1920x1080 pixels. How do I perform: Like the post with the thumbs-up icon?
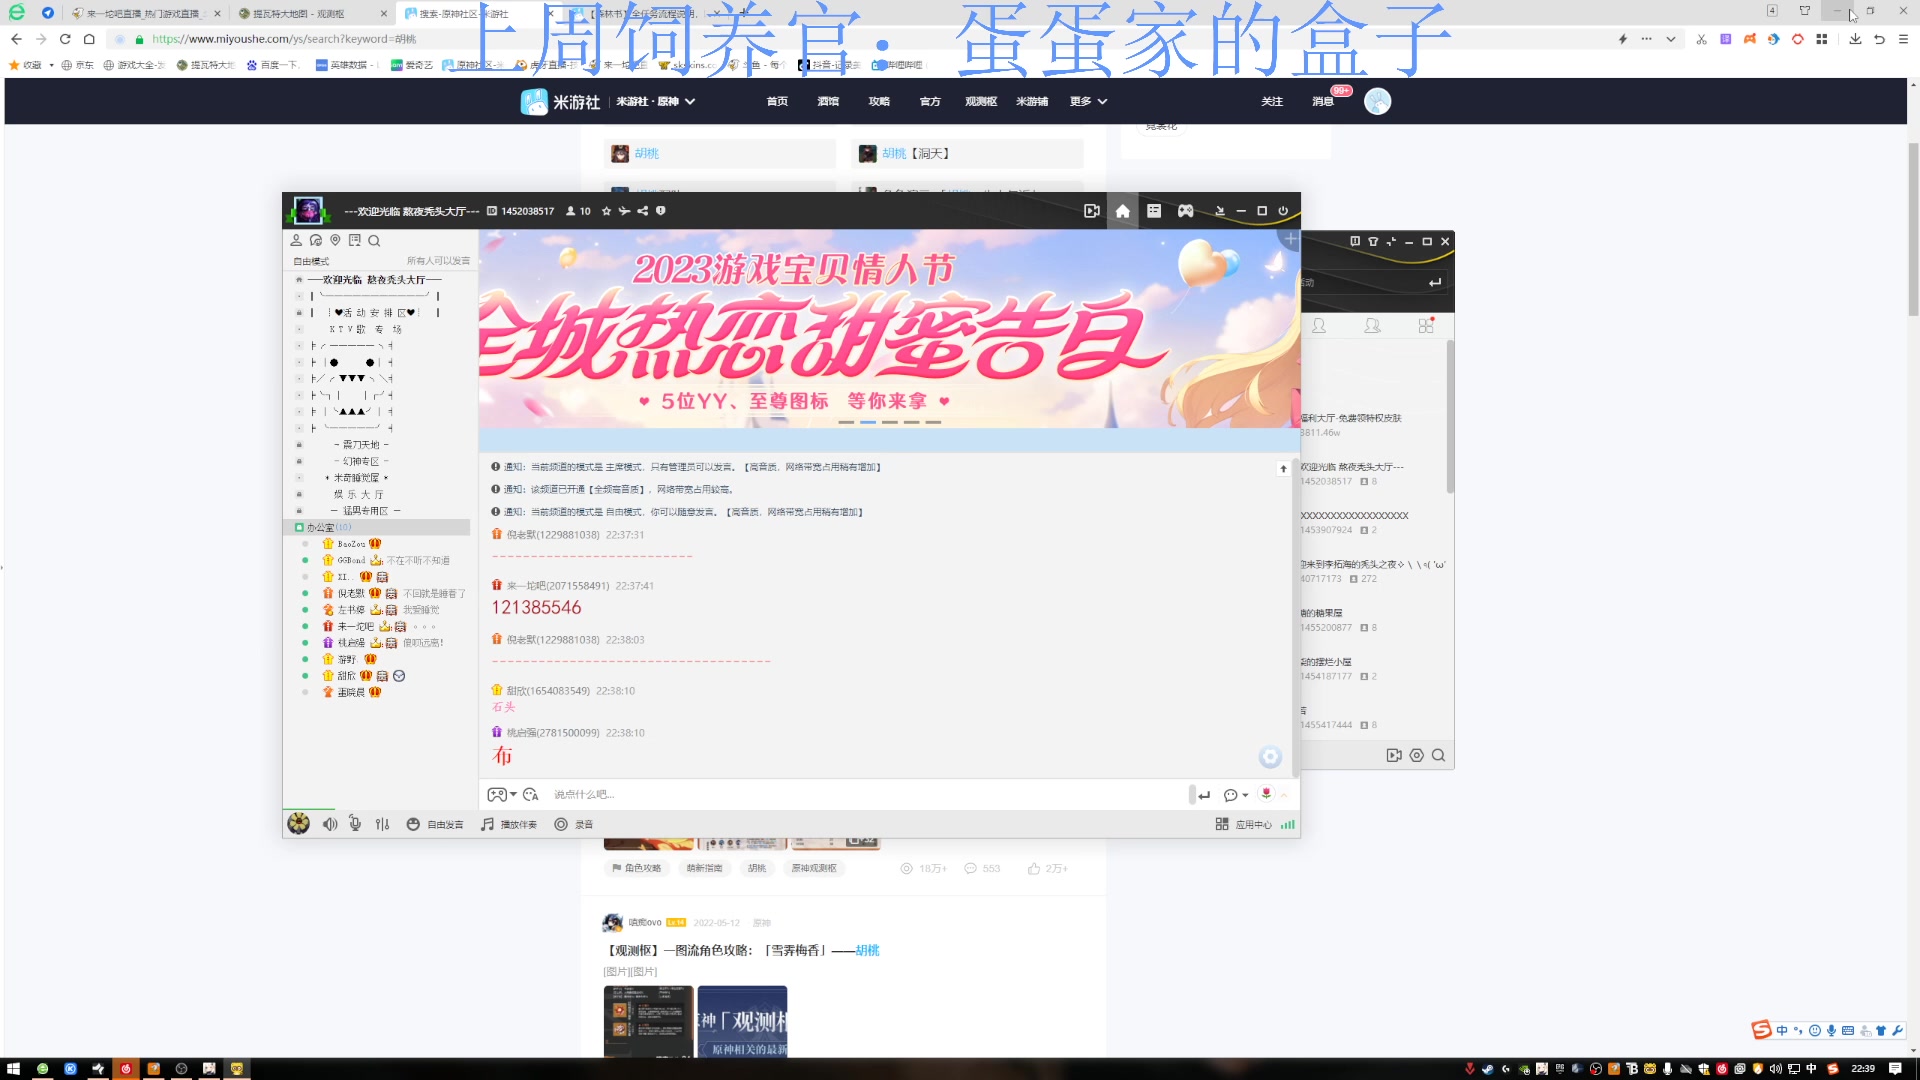[x=1034, y=868]
